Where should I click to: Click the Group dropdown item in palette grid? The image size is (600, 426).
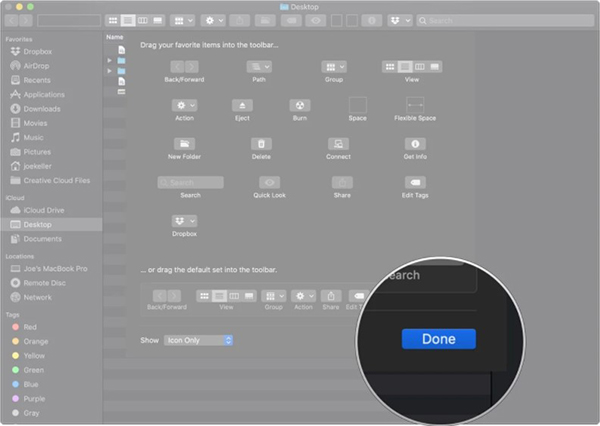pos(334,67)
